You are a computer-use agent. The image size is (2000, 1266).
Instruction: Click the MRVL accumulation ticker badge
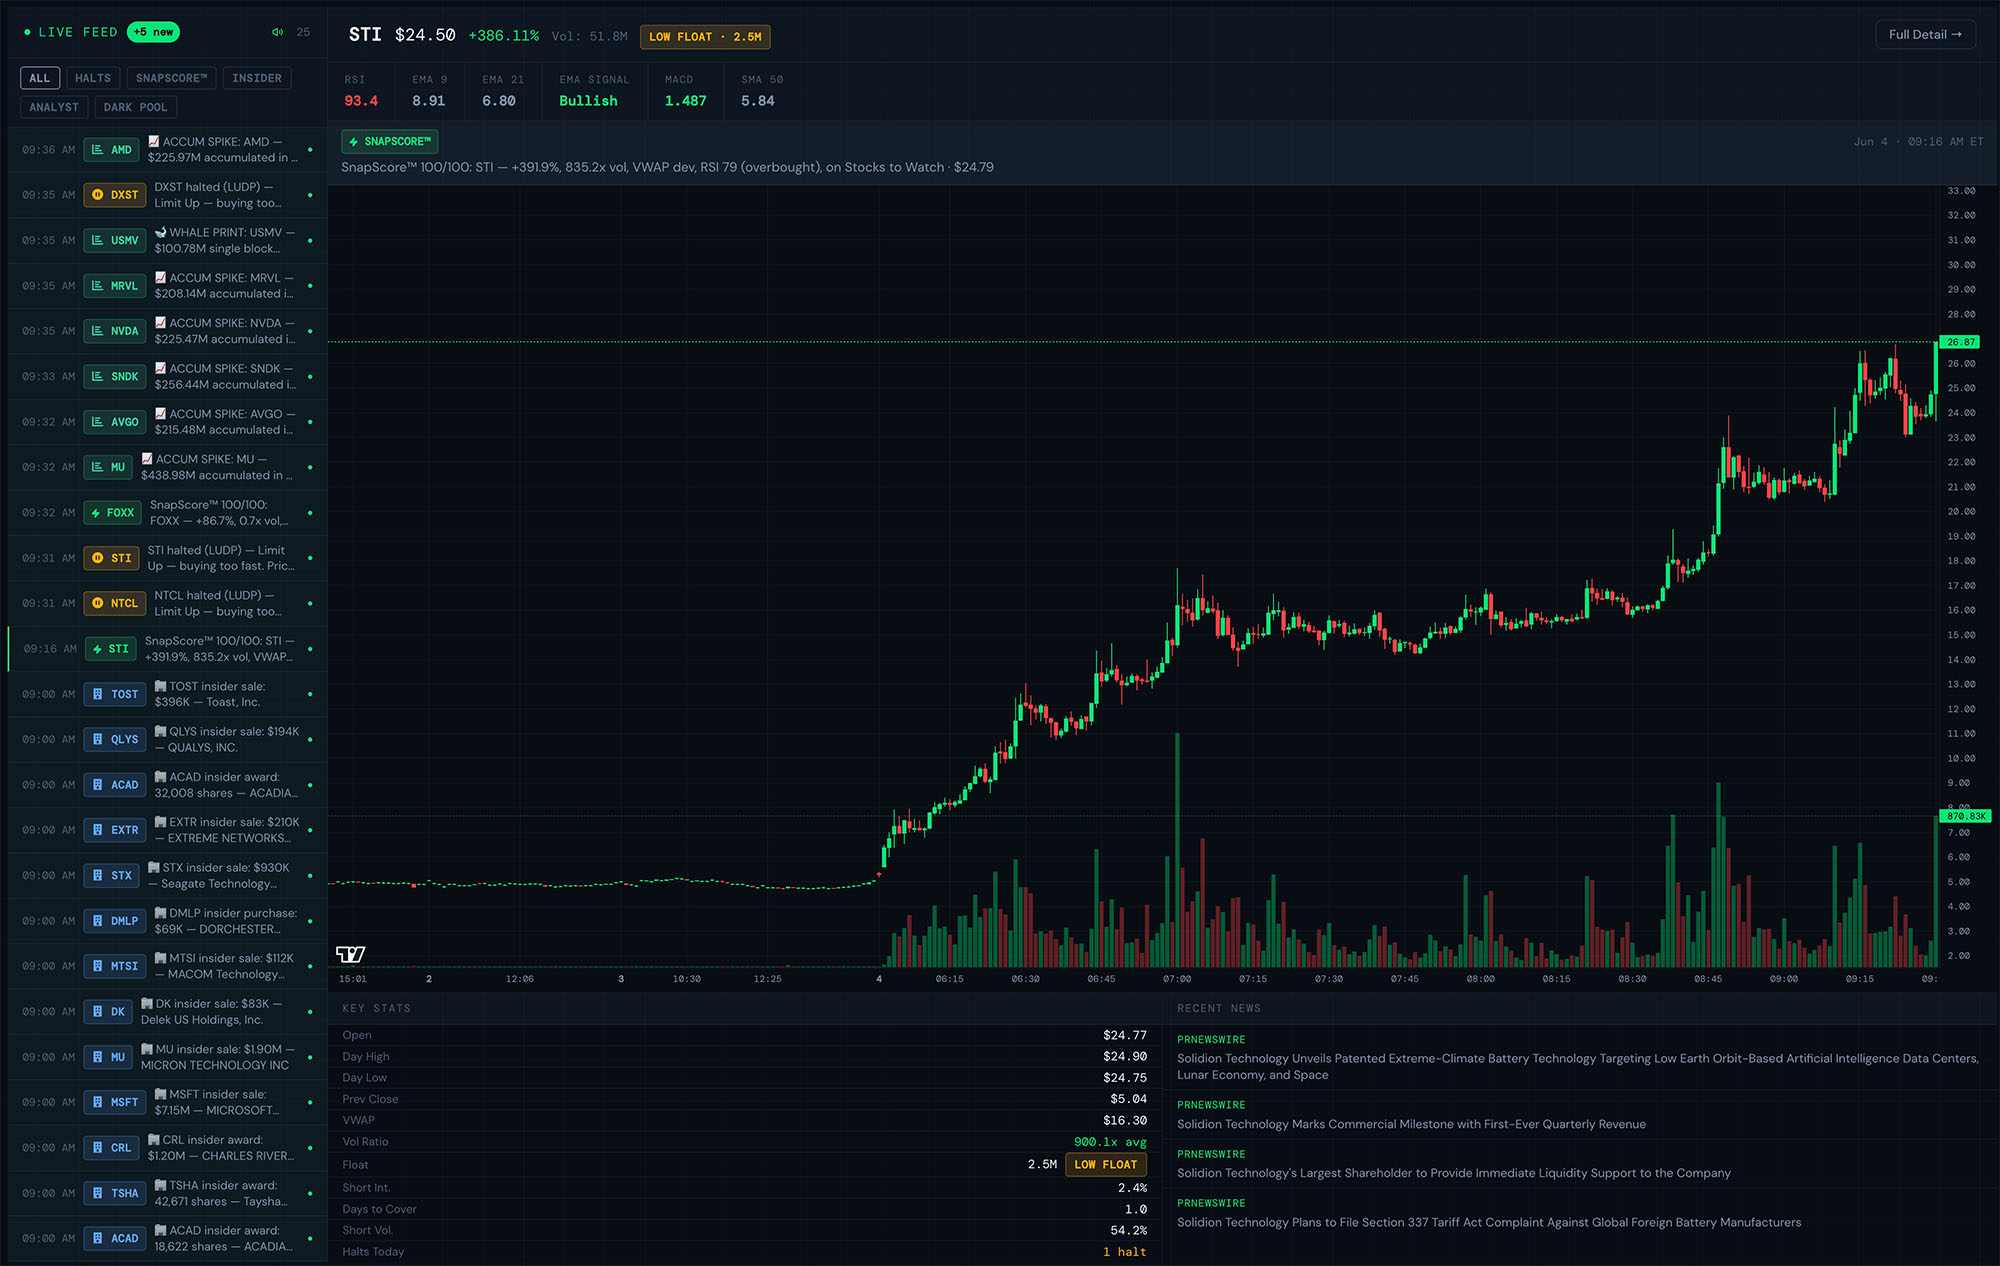[x=115, y=286]
